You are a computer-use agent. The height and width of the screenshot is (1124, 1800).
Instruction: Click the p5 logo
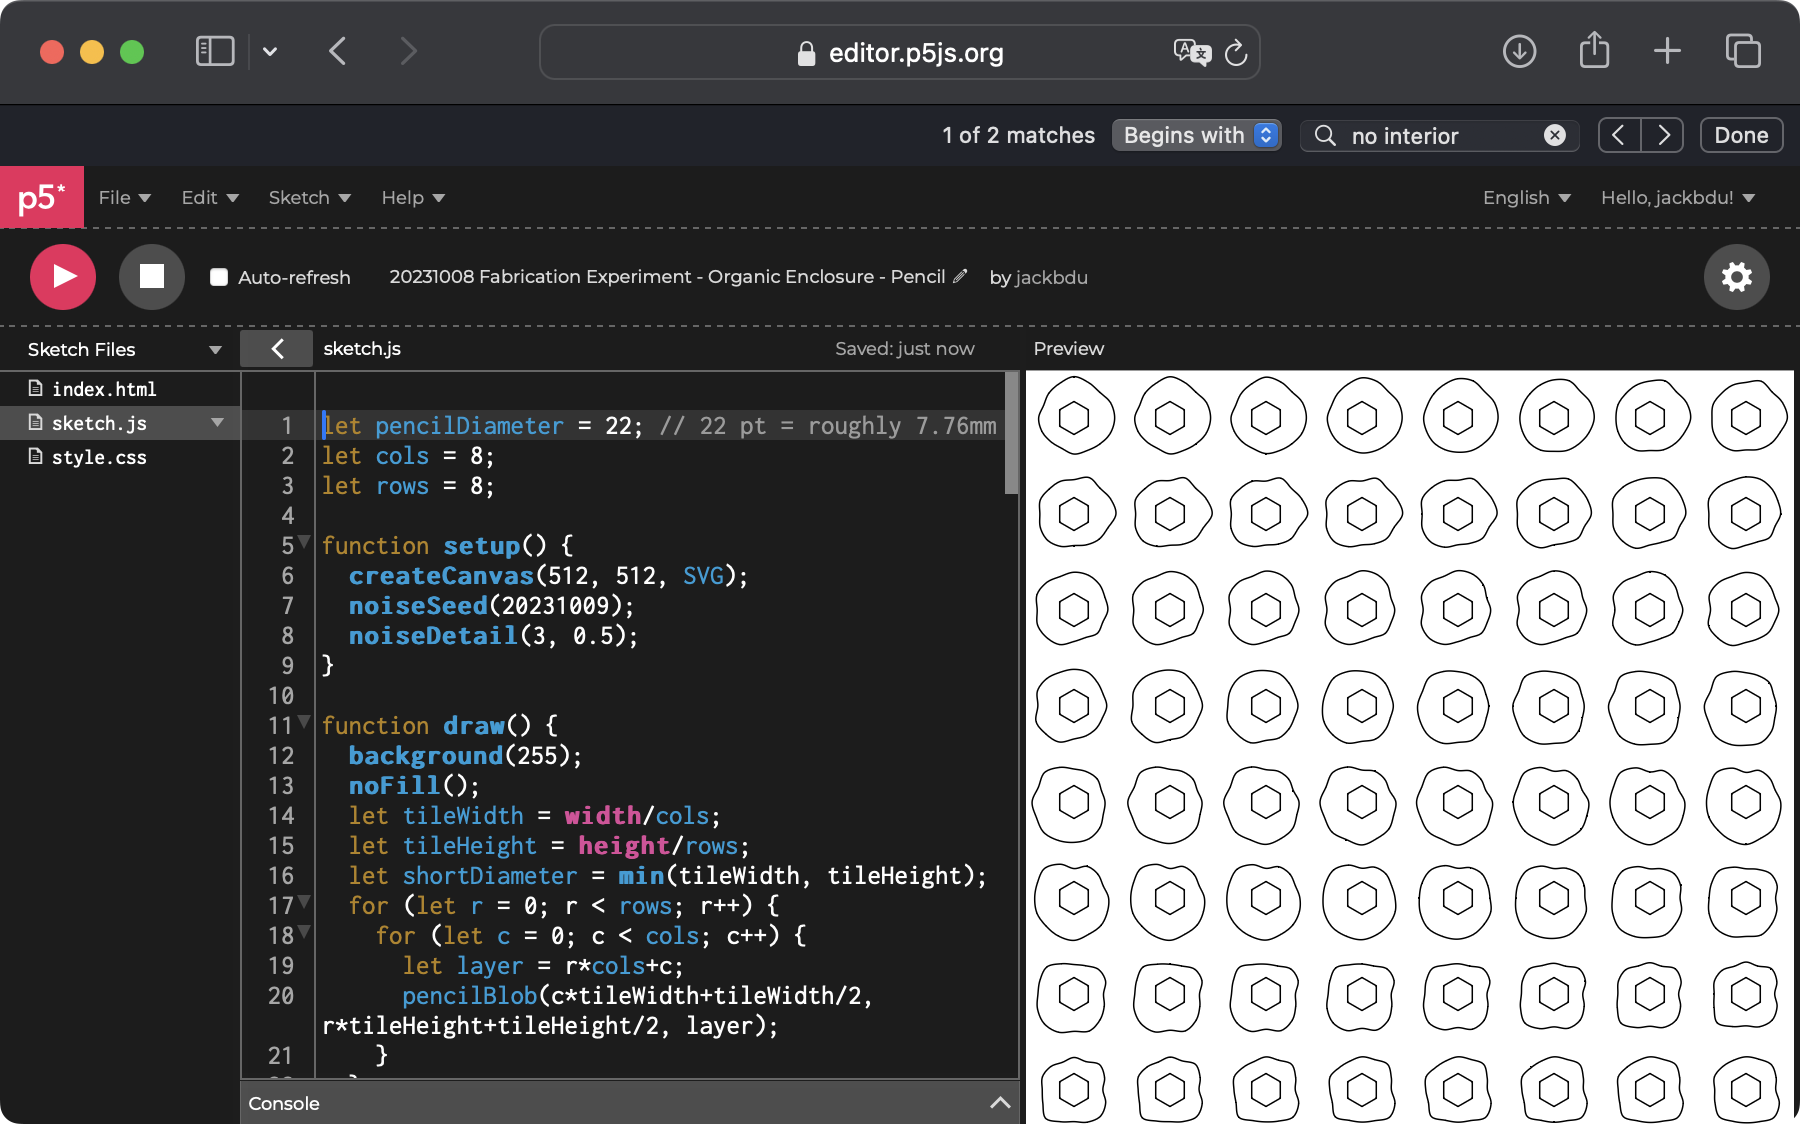[x=41, y=198]
